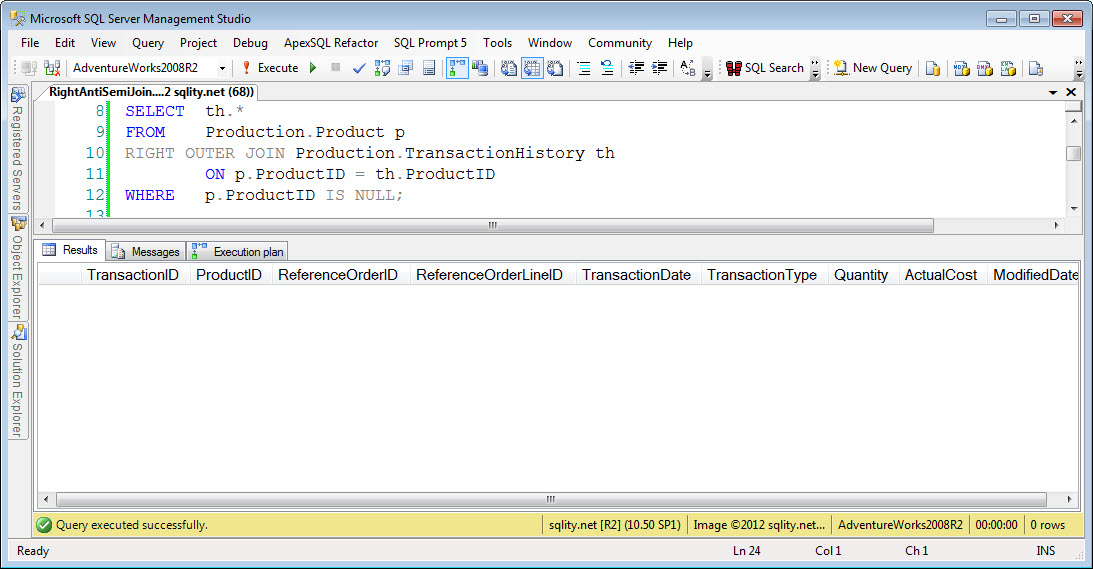
Task: Open the active files dropdown arrow
Action: pyautogui.click(x=1053, y=92)
